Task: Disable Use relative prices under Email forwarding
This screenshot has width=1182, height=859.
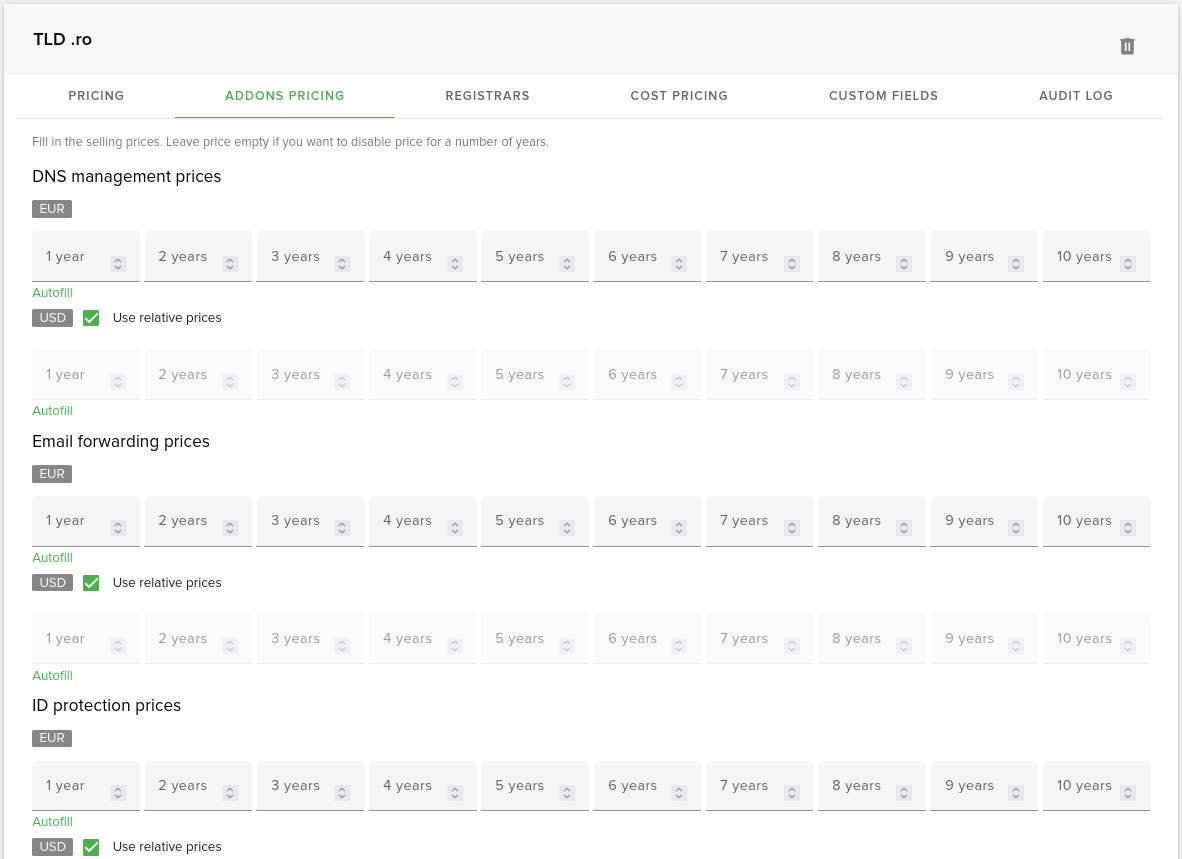Action: 91,582
